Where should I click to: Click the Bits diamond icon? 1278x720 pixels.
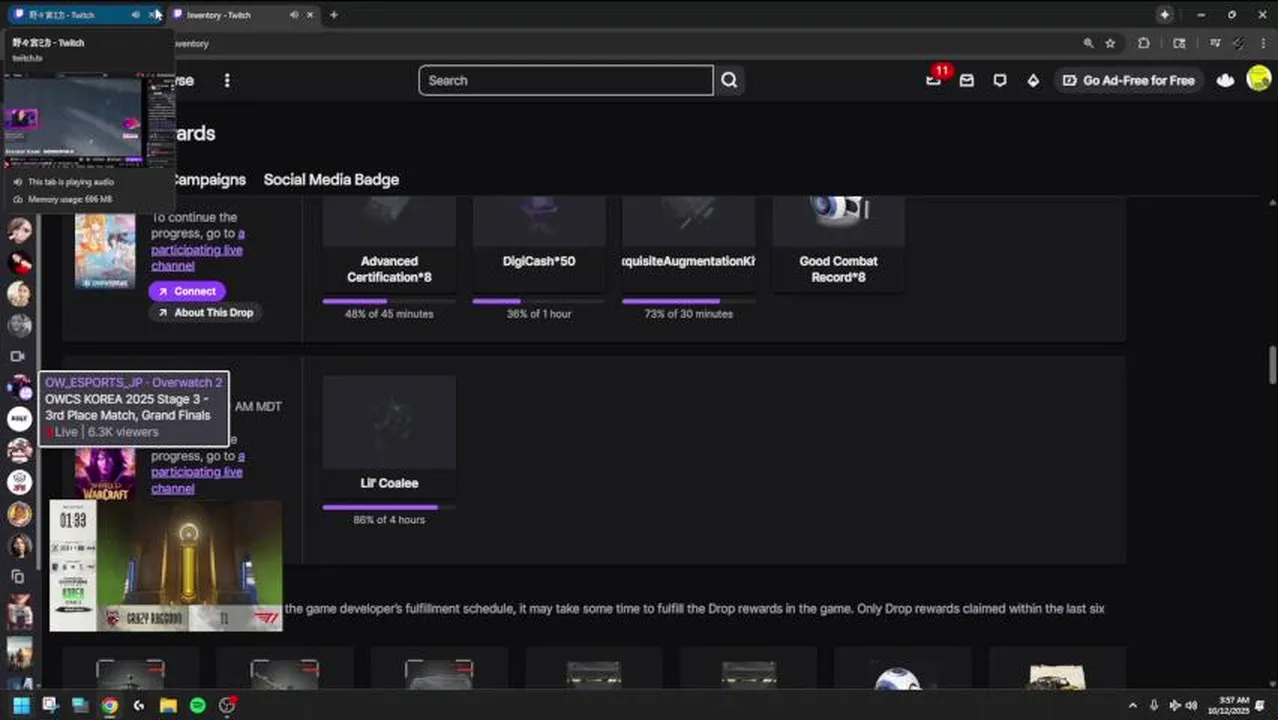(x=1033, y=80)
